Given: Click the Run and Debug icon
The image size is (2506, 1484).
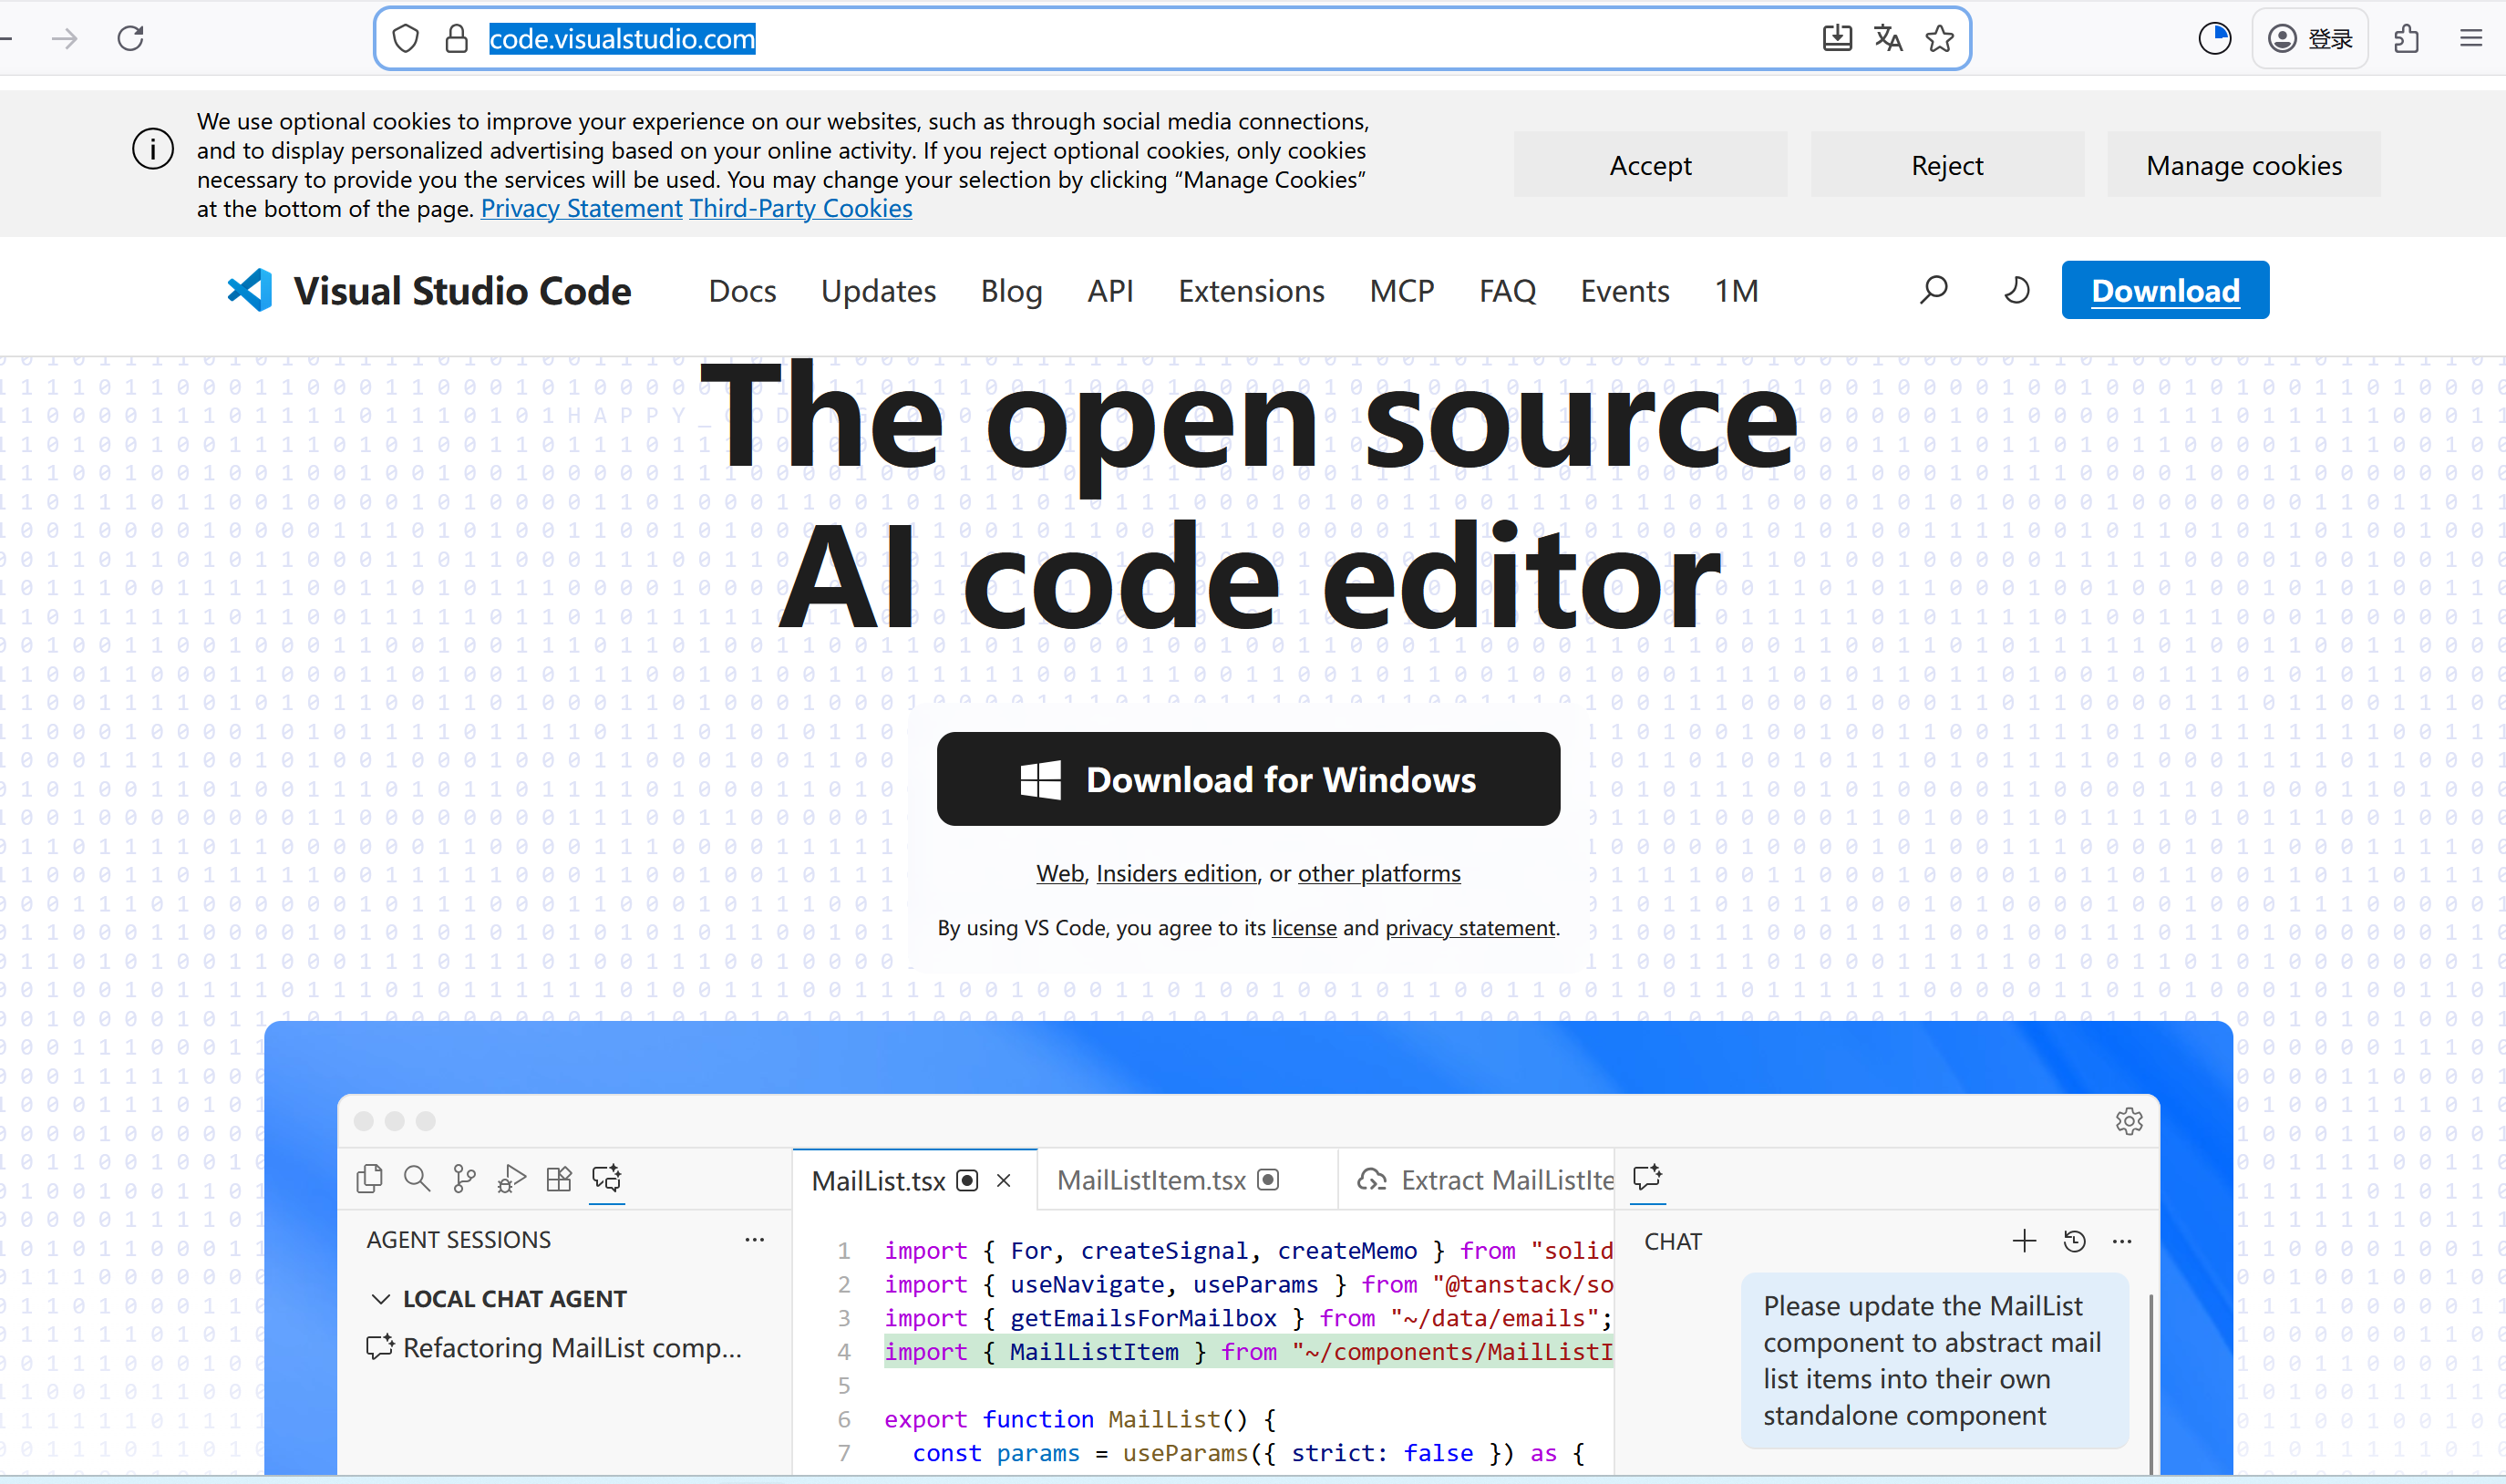Looking at the screenshot, I should point(511,1179).
